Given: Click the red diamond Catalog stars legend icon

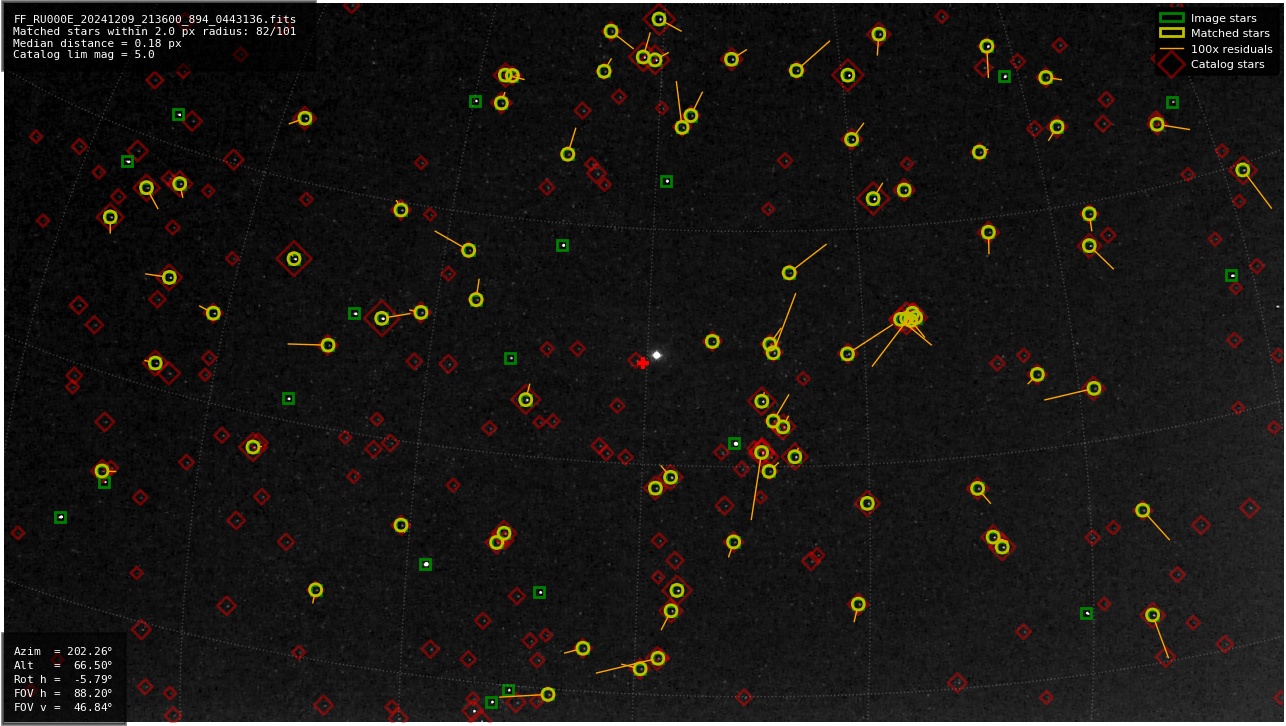Looking at the screenshot, I should (1171, 64).
